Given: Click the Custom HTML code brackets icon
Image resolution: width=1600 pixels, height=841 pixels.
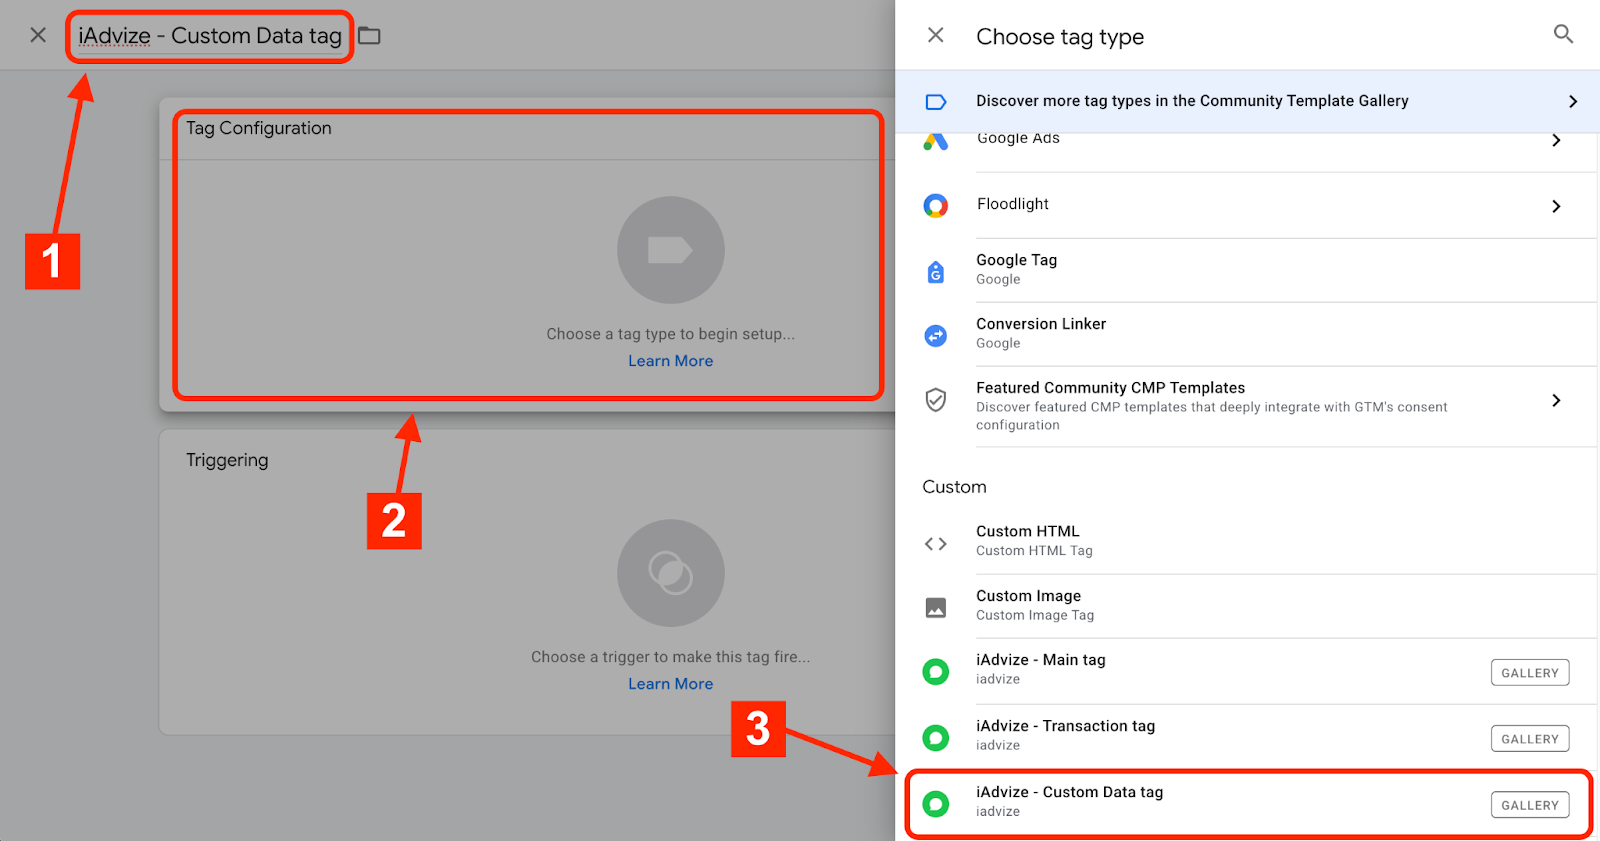Looking at the screenshot, I should pos(935,544).
